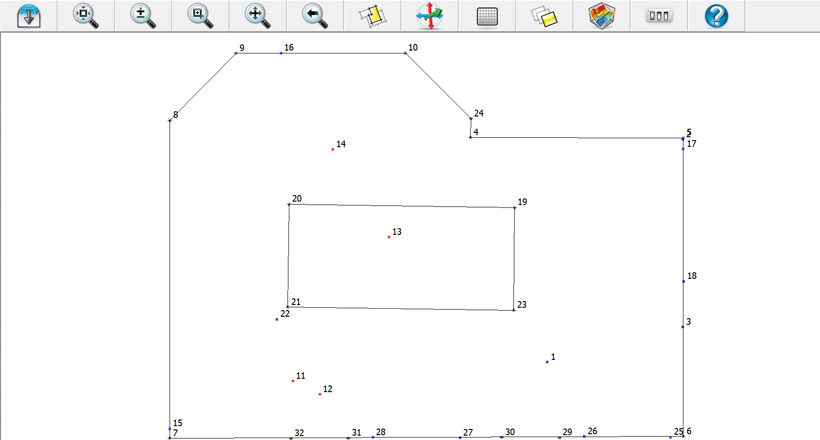820x440 pixels.
Task: Select blue point 22 below the rectangle
Action: pos(277,319)
